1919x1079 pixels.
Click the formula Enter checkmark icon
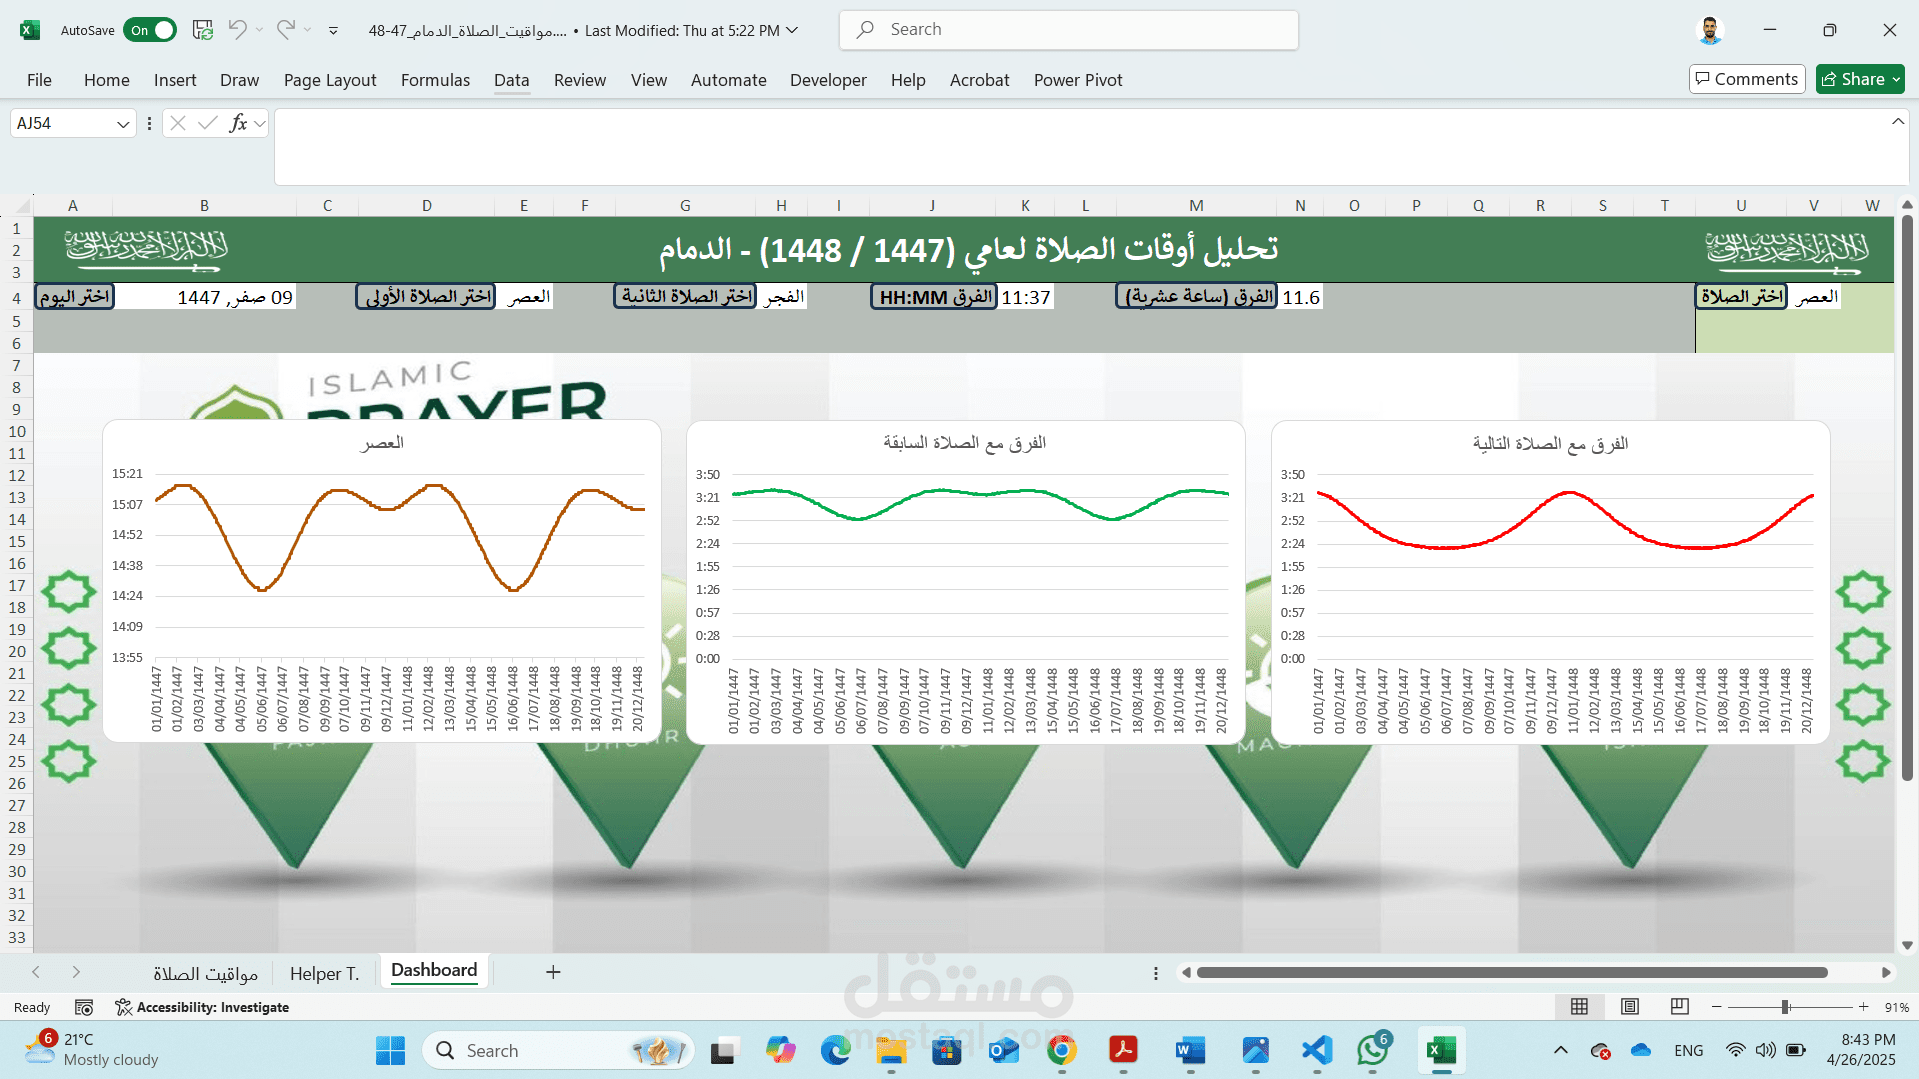tap(208, 123)
